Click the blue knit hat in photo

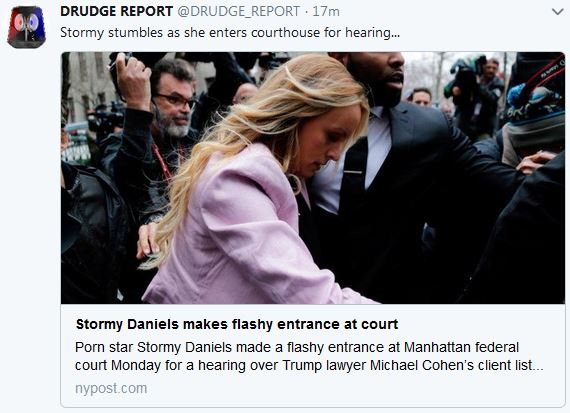pyautogui.click(x=534, y=105)
